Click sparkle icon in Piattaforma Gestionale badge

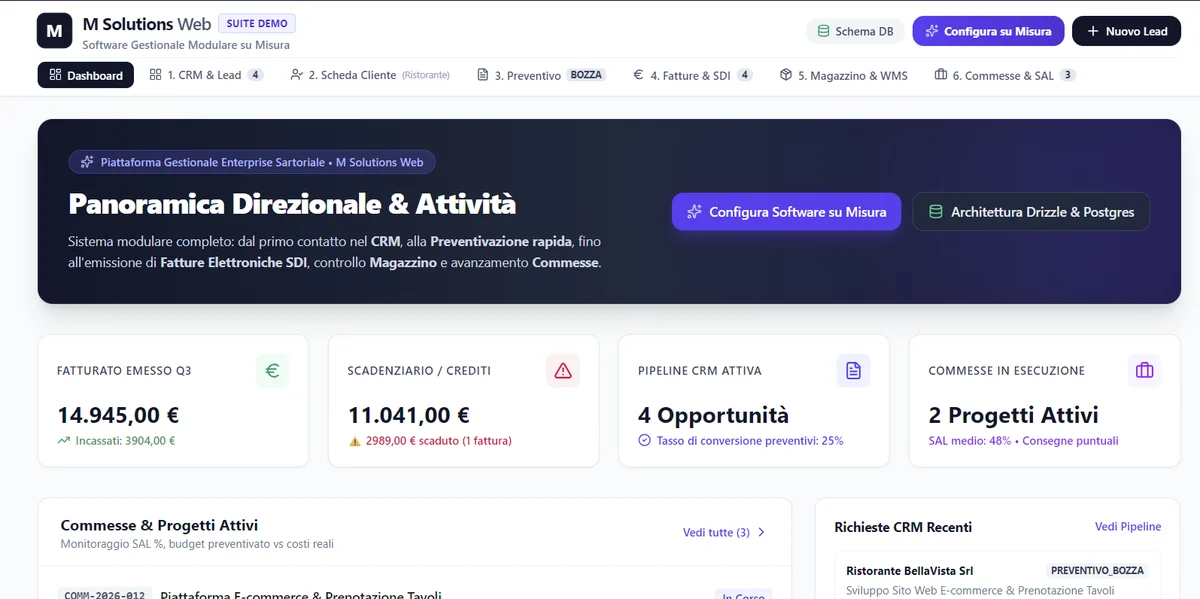(87, 162)
